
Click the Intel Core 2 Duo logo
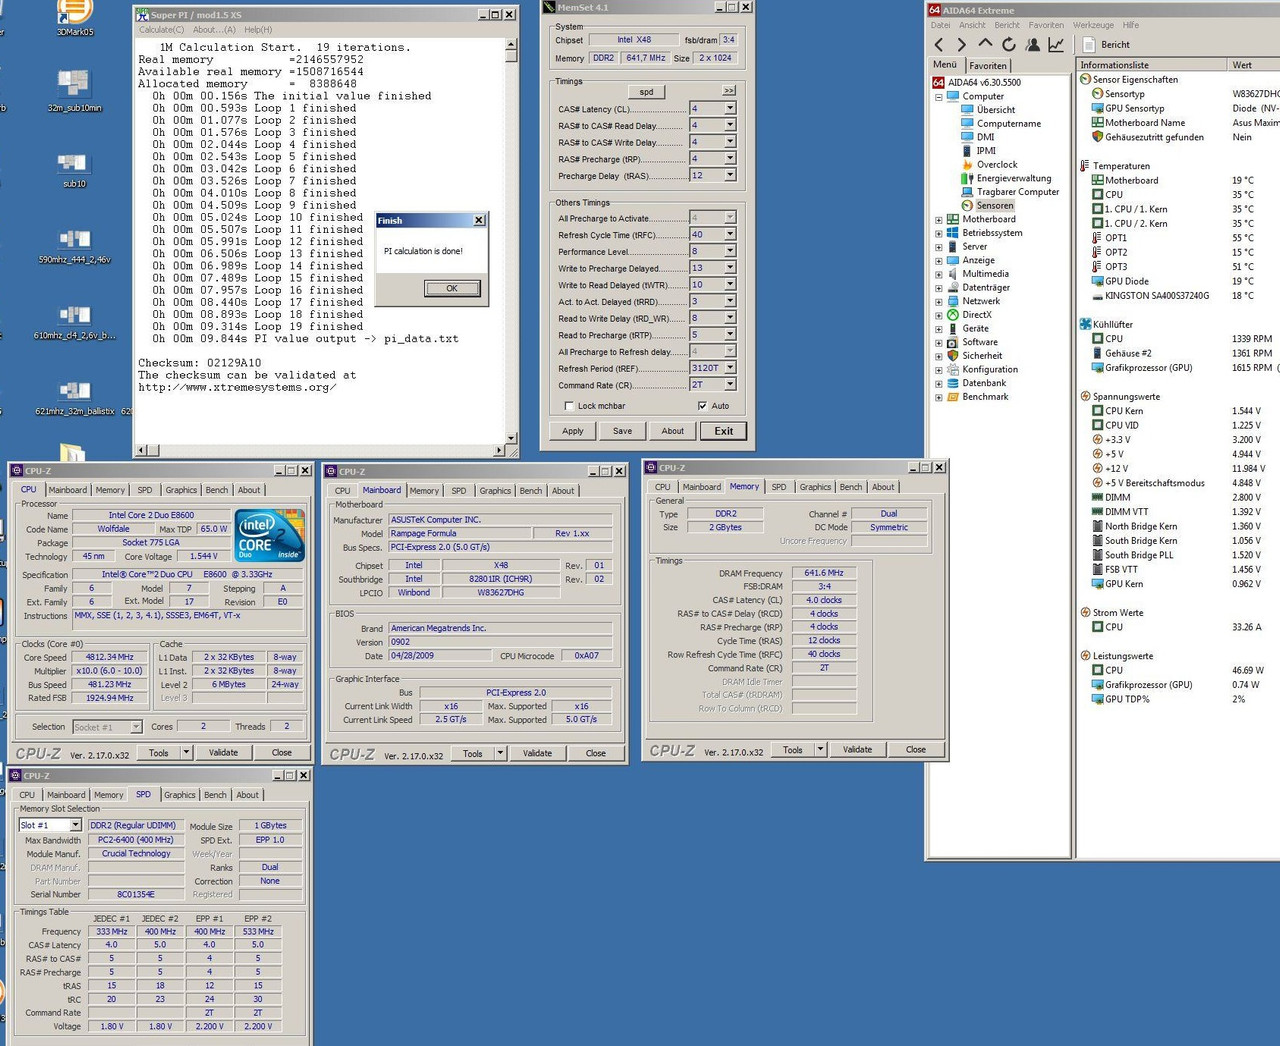coord(270,537)
